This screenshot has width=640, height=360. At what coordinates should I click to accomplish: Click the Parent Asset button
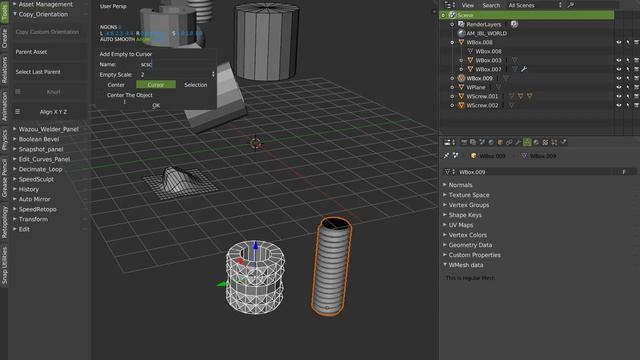tap(50, 52)
